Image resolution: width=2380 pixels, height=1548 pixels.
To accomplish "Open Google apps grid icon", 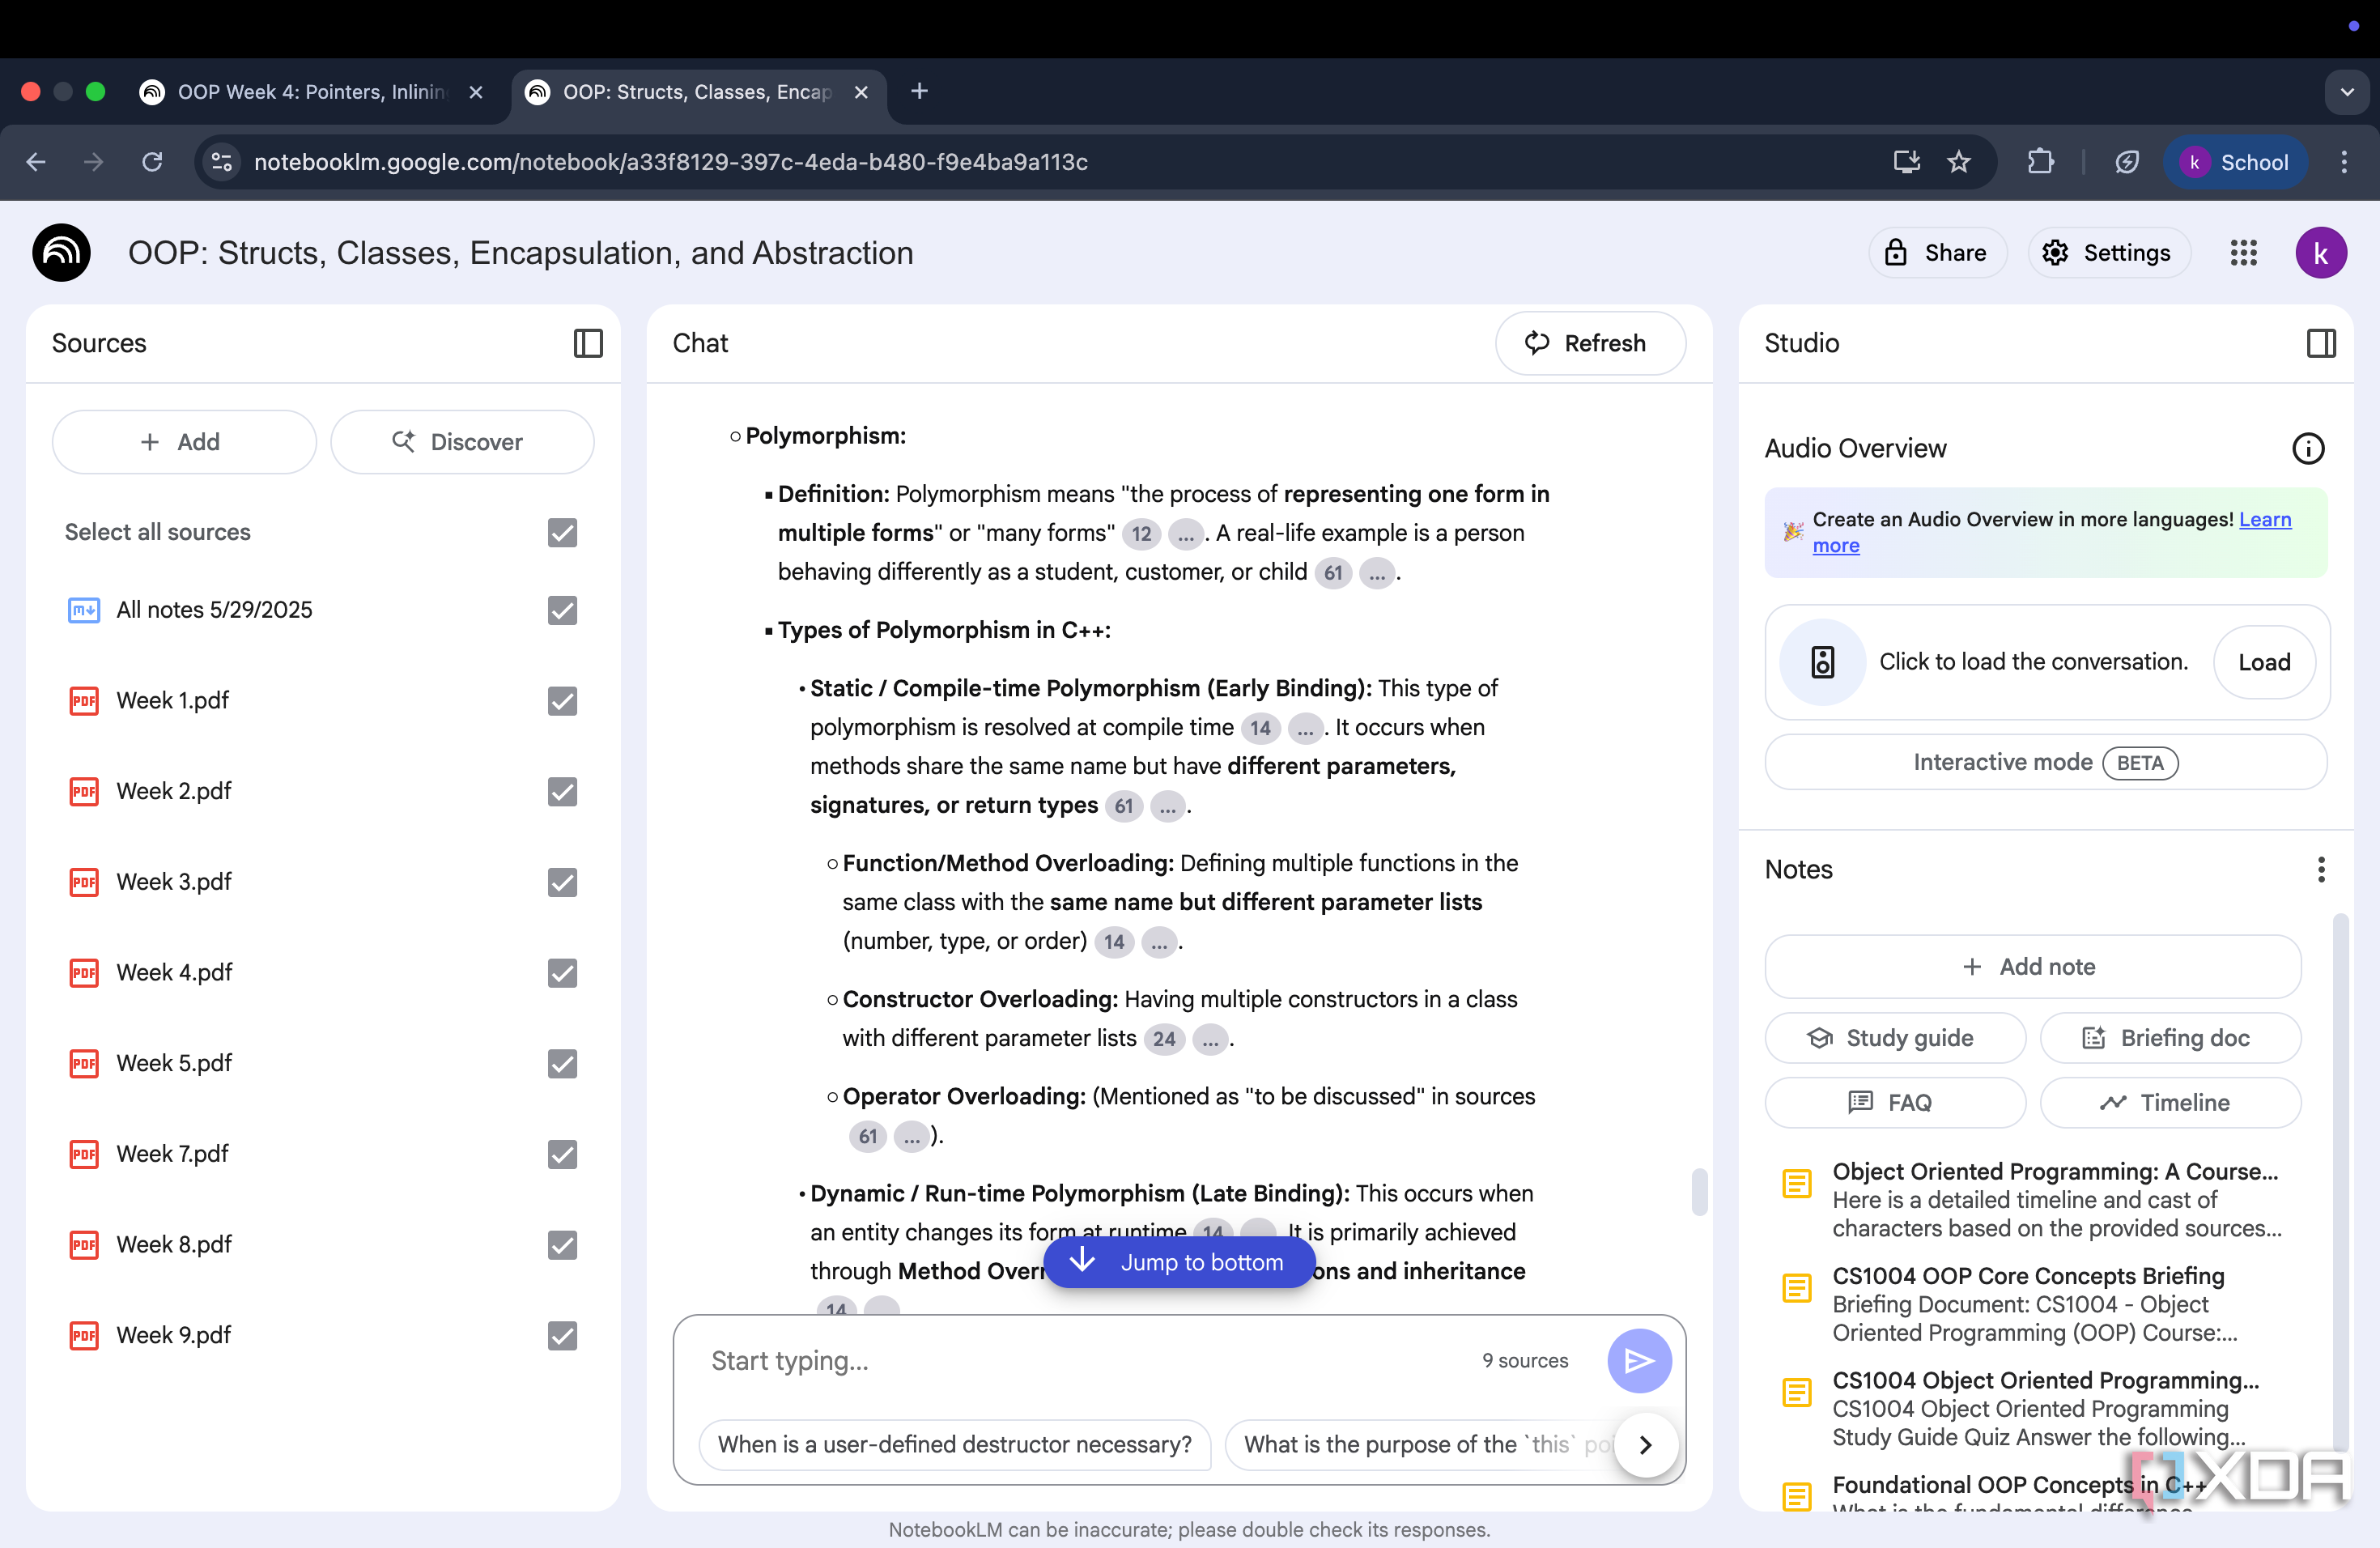I will (x=2243, y=253).
